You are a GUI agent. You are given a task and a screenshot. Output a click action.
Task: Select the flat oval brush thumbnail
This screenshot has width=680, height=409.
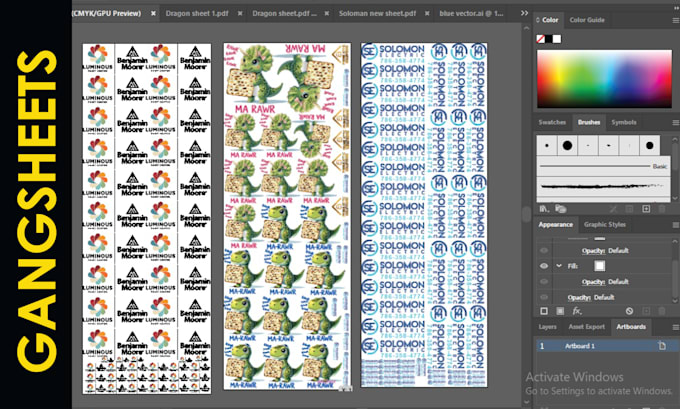(x=608, y=145)
